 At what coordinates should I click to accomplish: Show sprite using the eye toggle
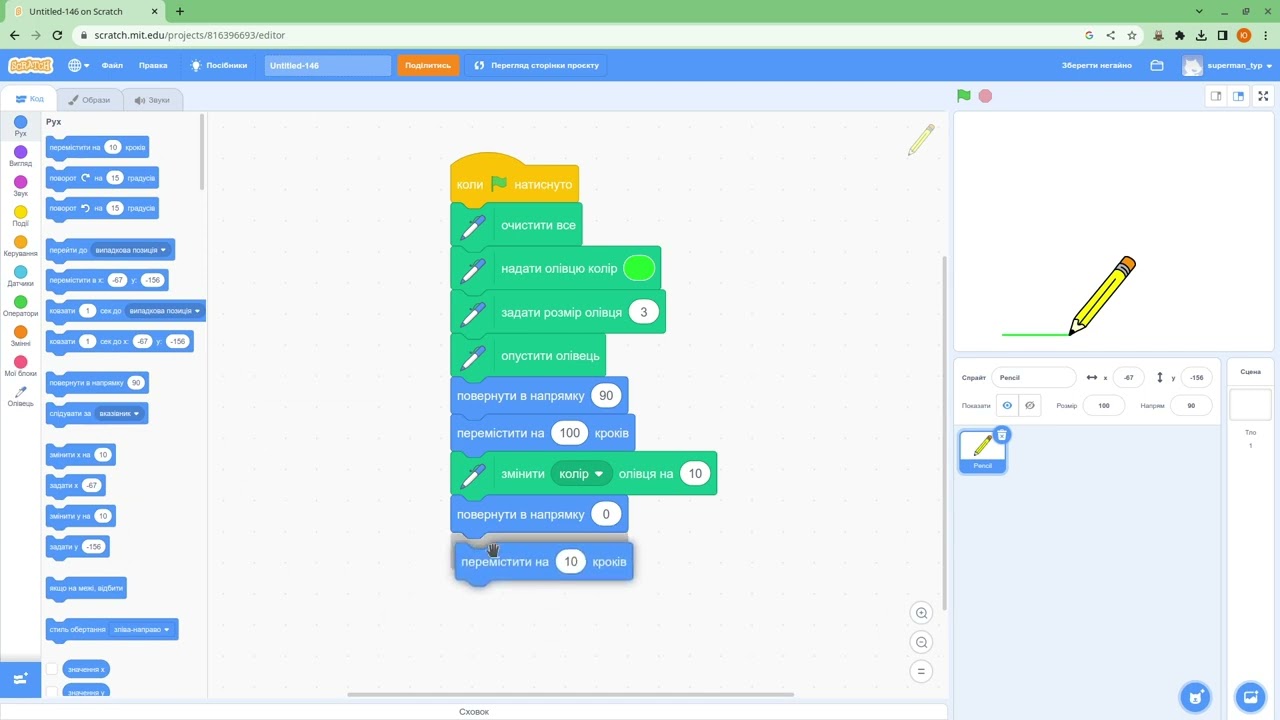click(1007, 406)
